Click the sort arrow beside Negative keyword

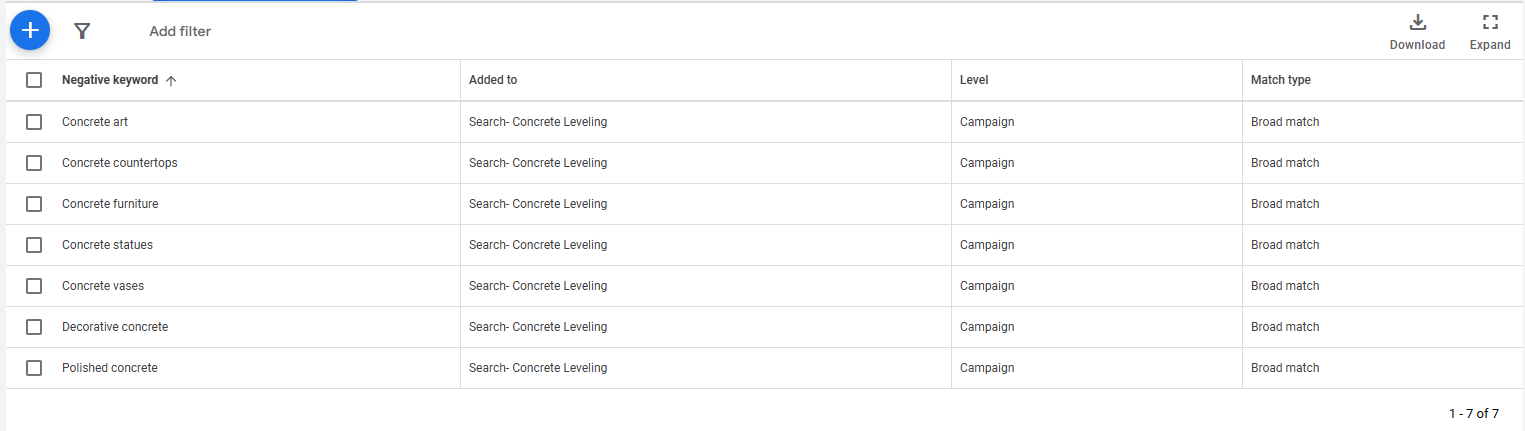coord(171,81)
